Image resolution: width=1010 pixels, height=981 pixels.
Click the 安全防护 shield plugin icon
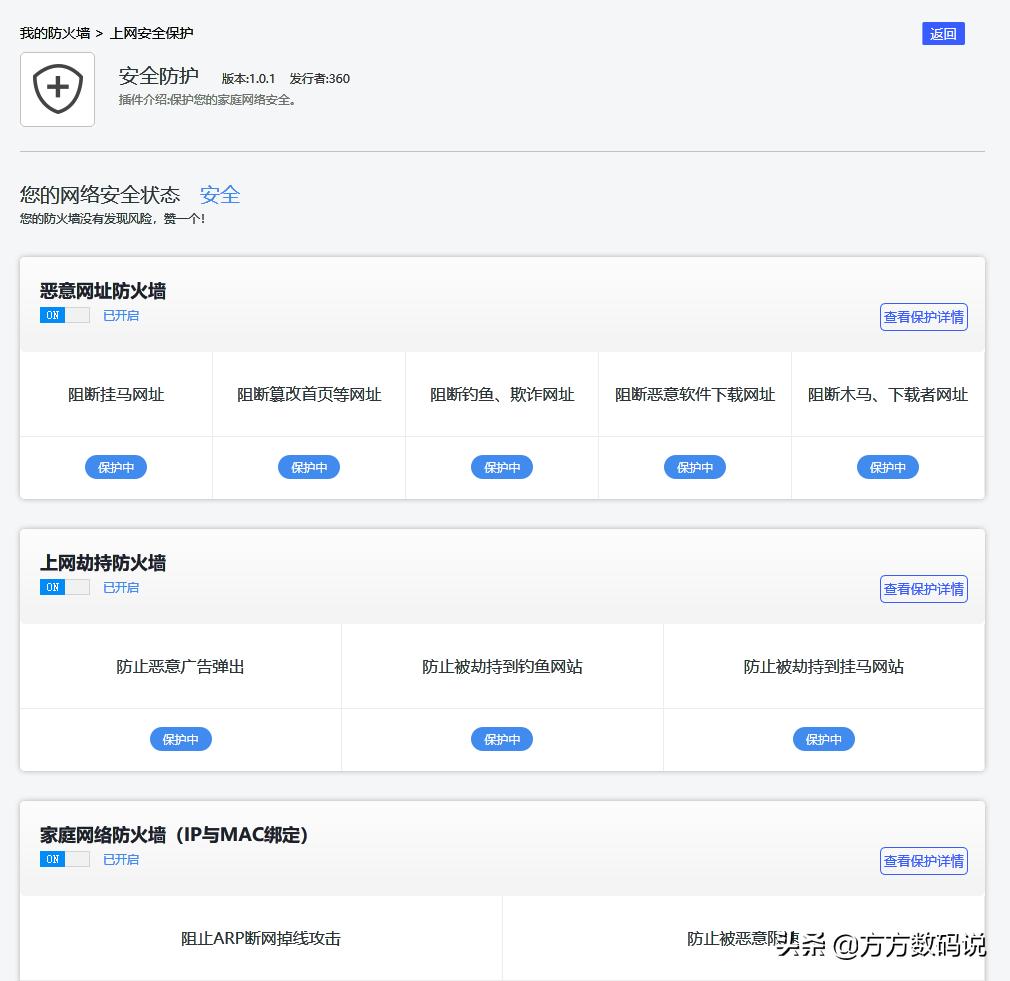(x=57, y=88)
